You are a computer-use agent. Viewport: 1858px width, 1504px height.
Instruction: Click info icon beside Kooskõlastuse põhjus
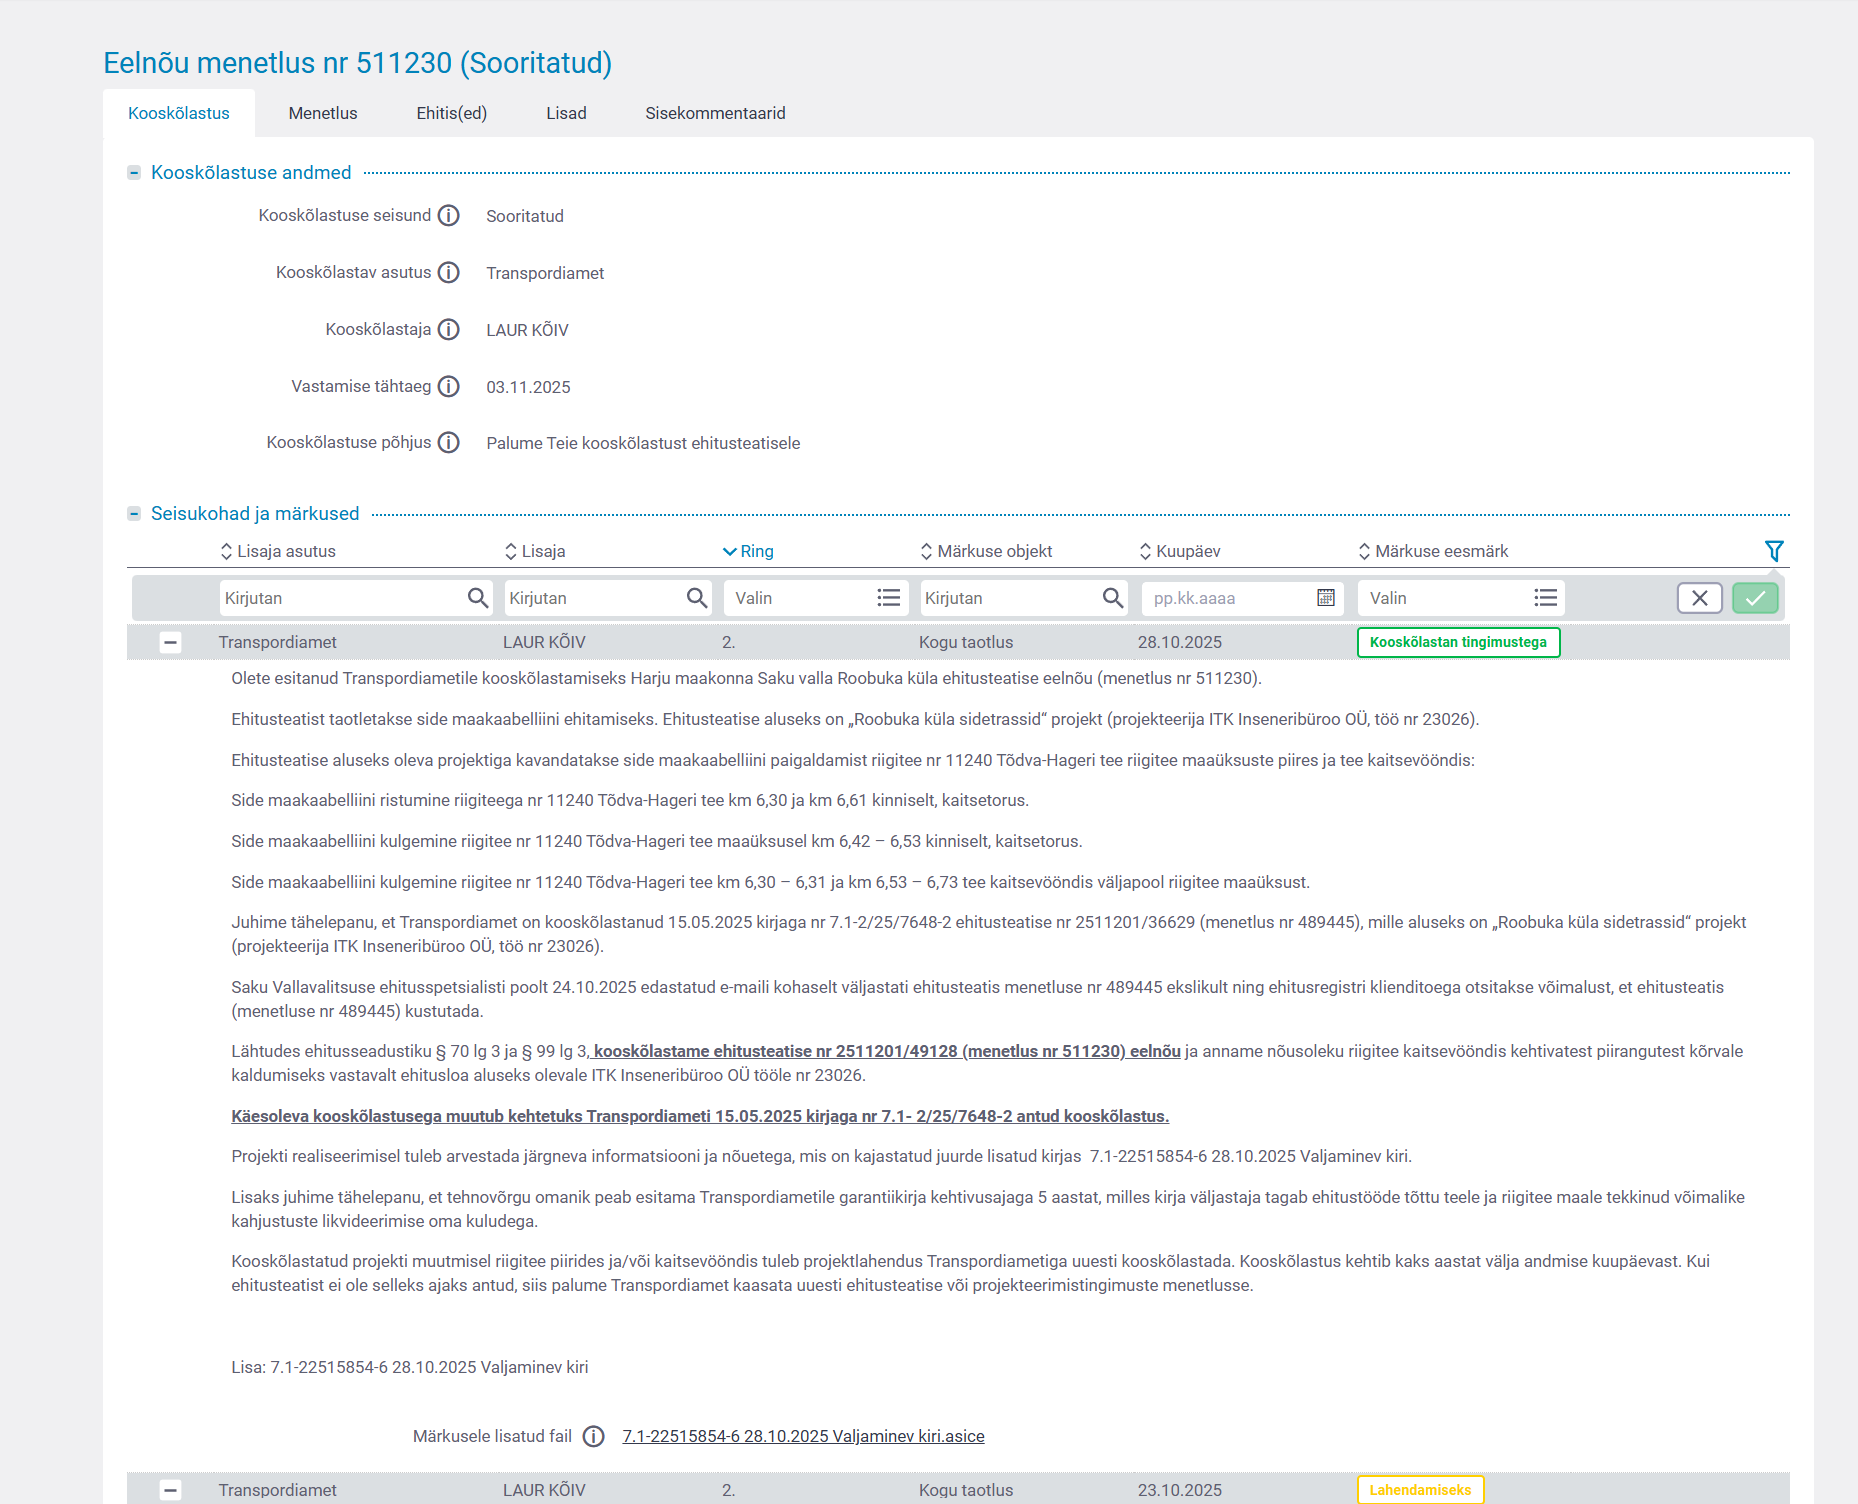(449, 443)
